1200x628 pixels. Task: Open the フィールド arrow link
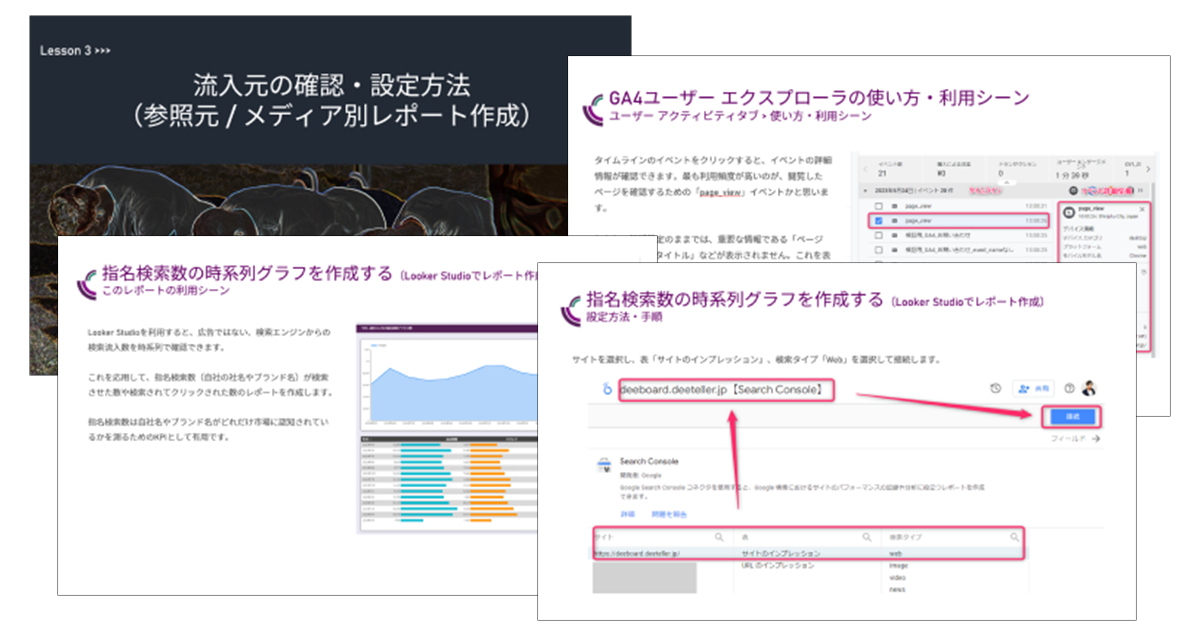1077,438
